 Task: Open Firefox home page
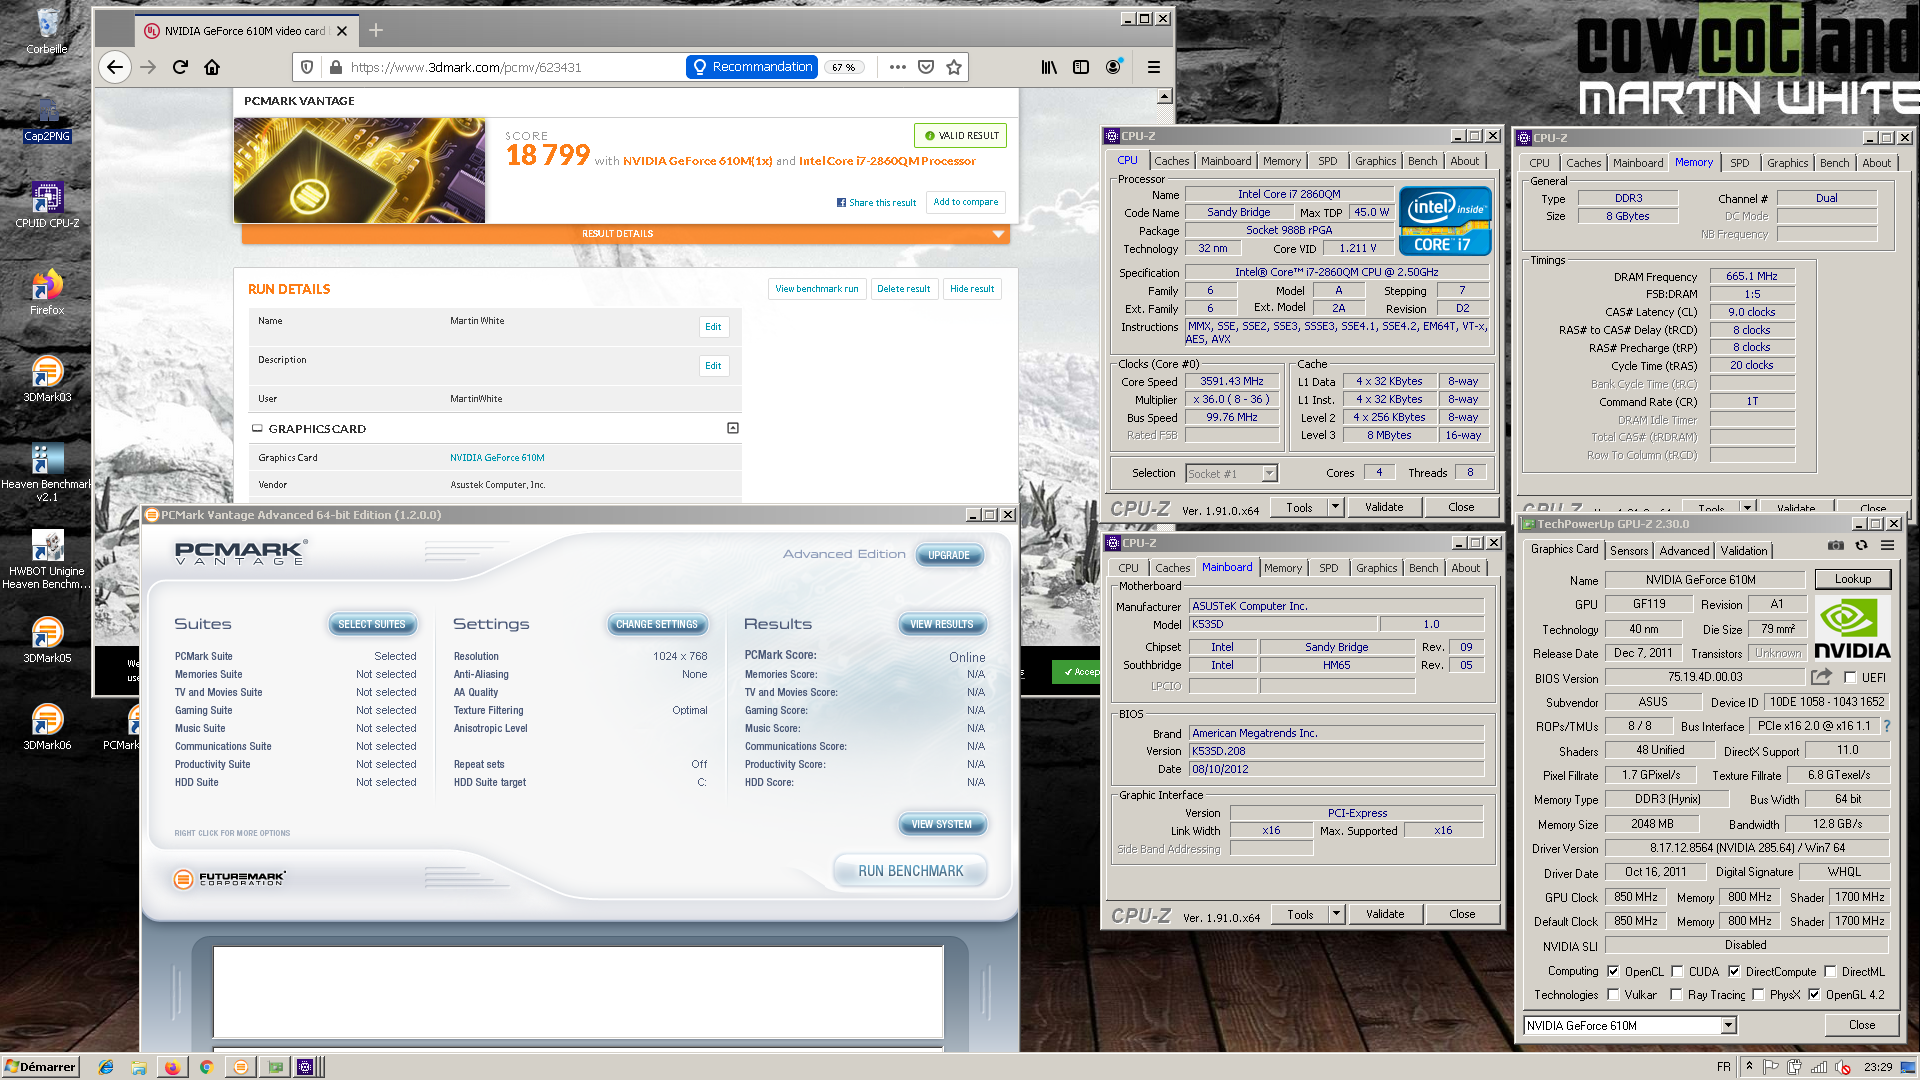pyautogui.click(x=212, y=67)
